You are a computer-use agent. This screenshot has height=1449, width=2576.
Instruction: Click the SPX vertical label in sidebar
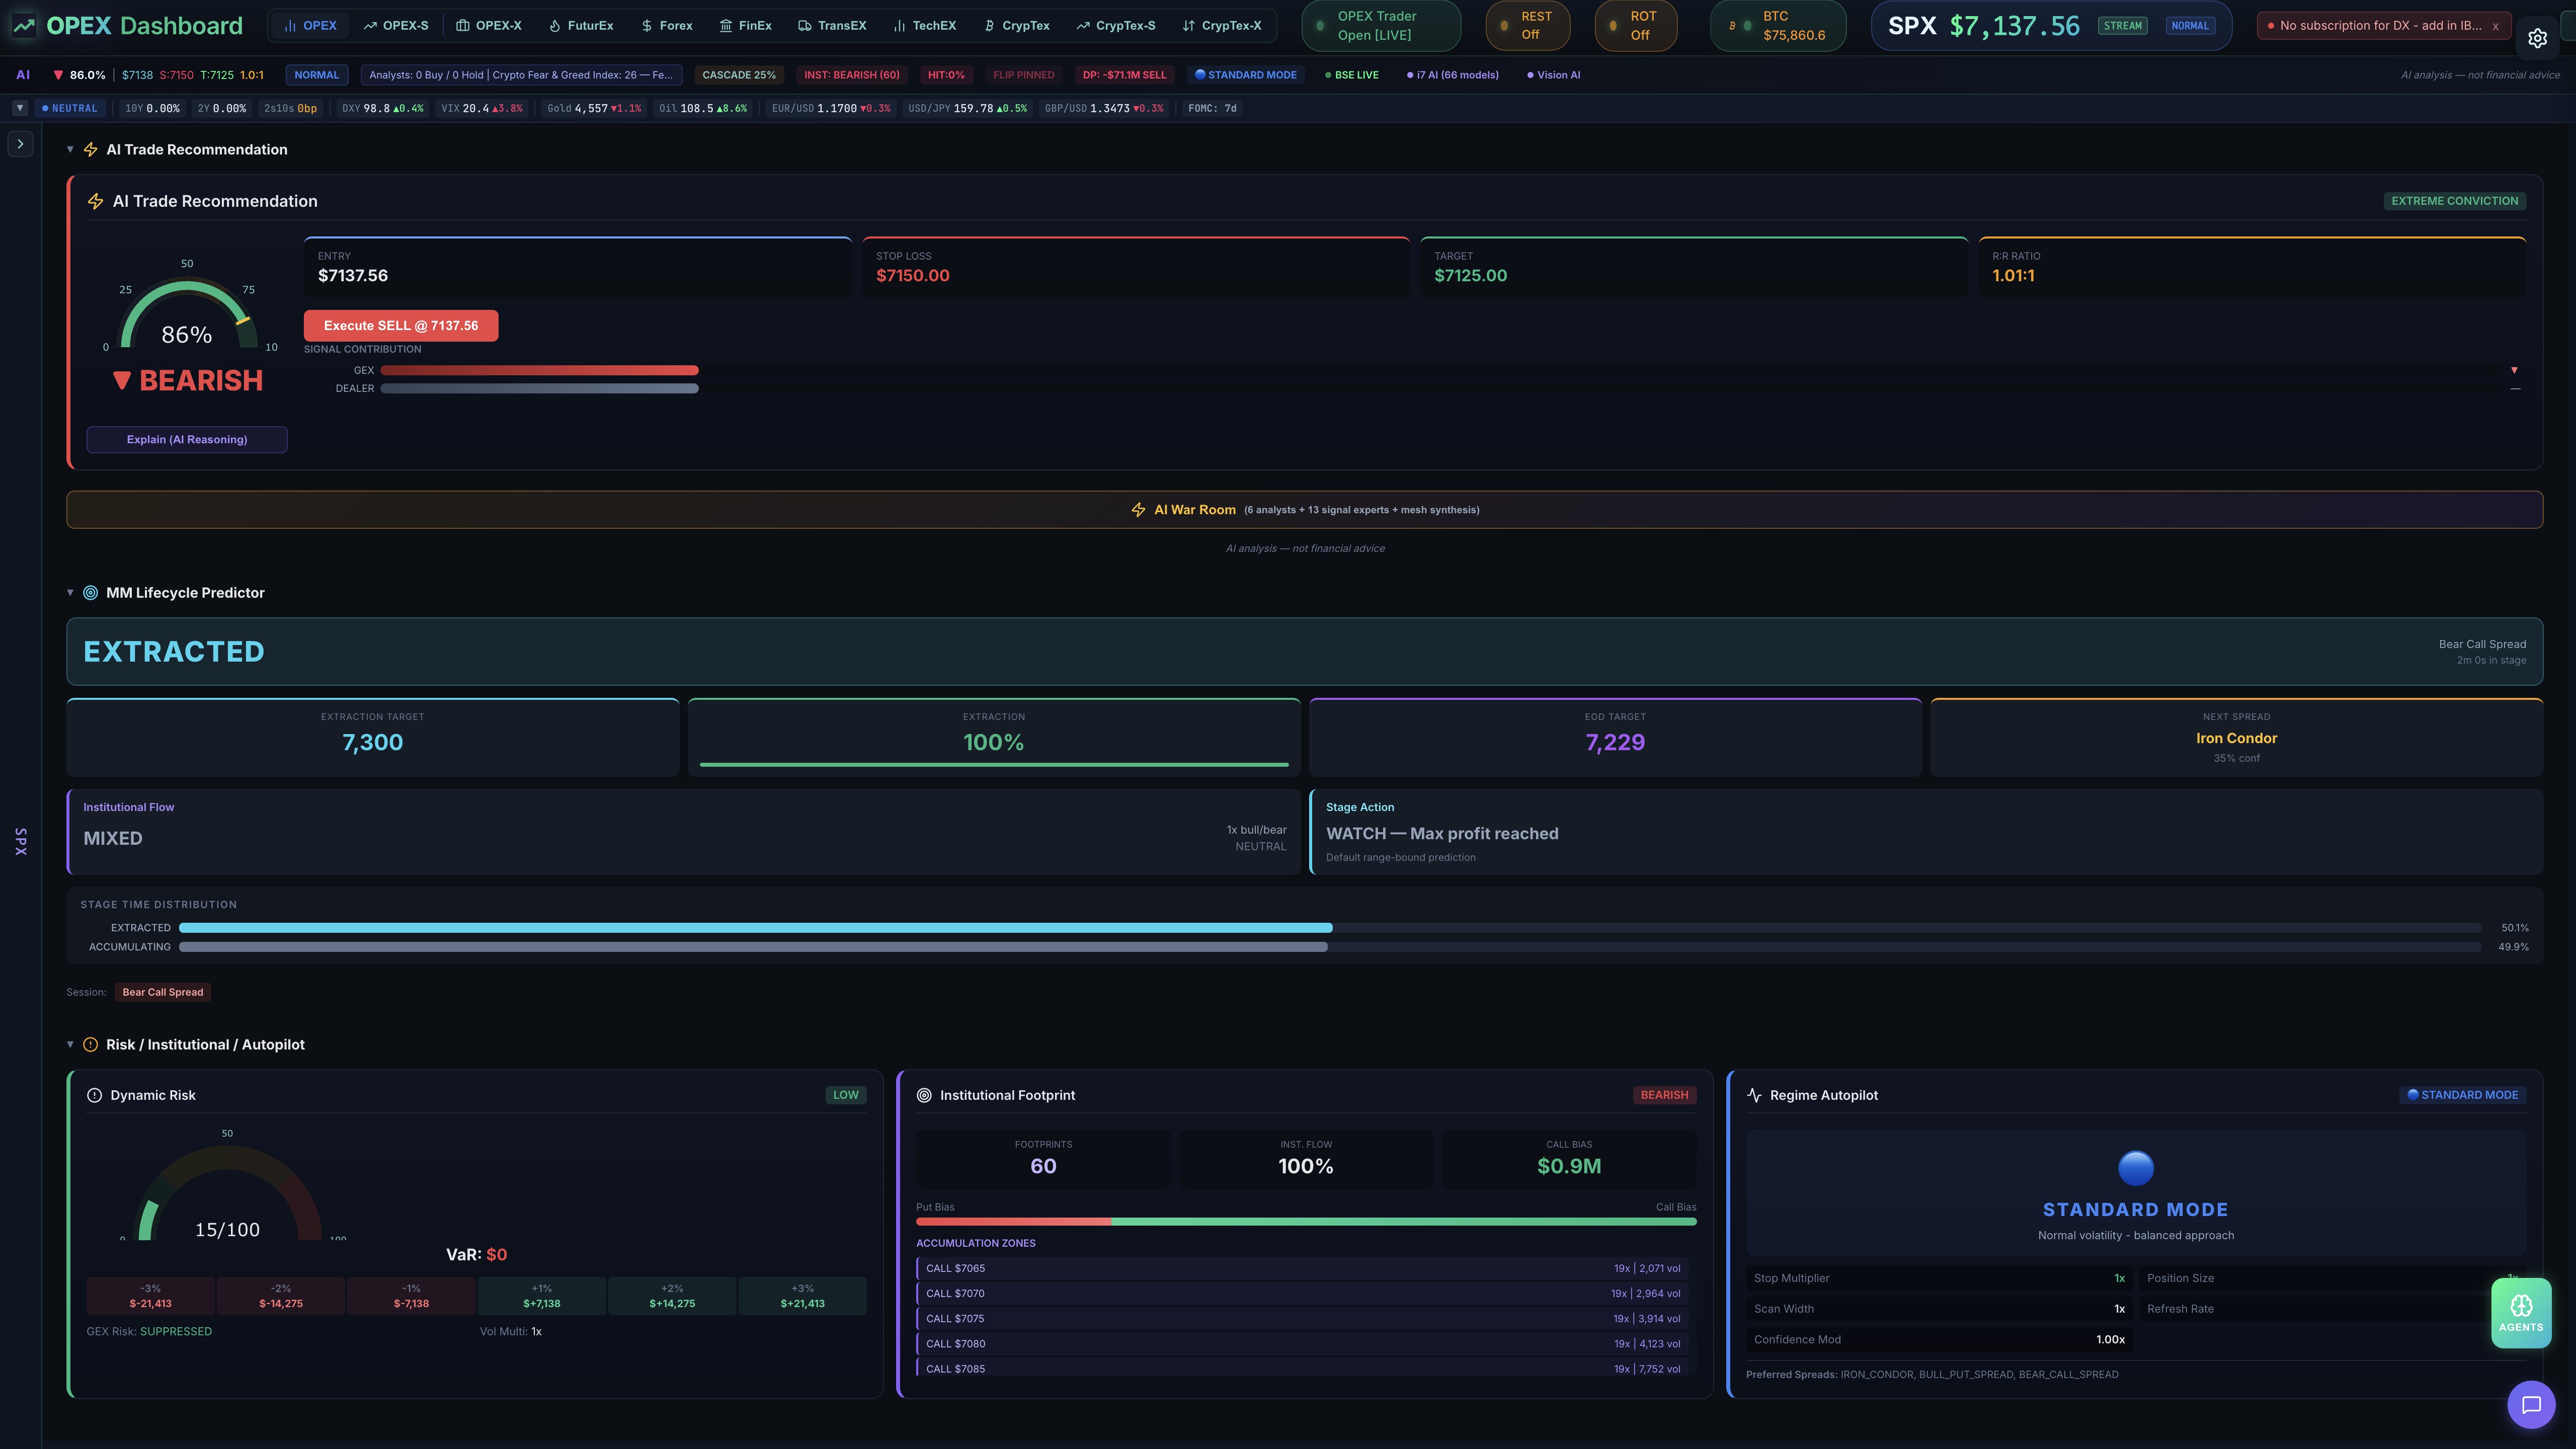pos(21,842)
